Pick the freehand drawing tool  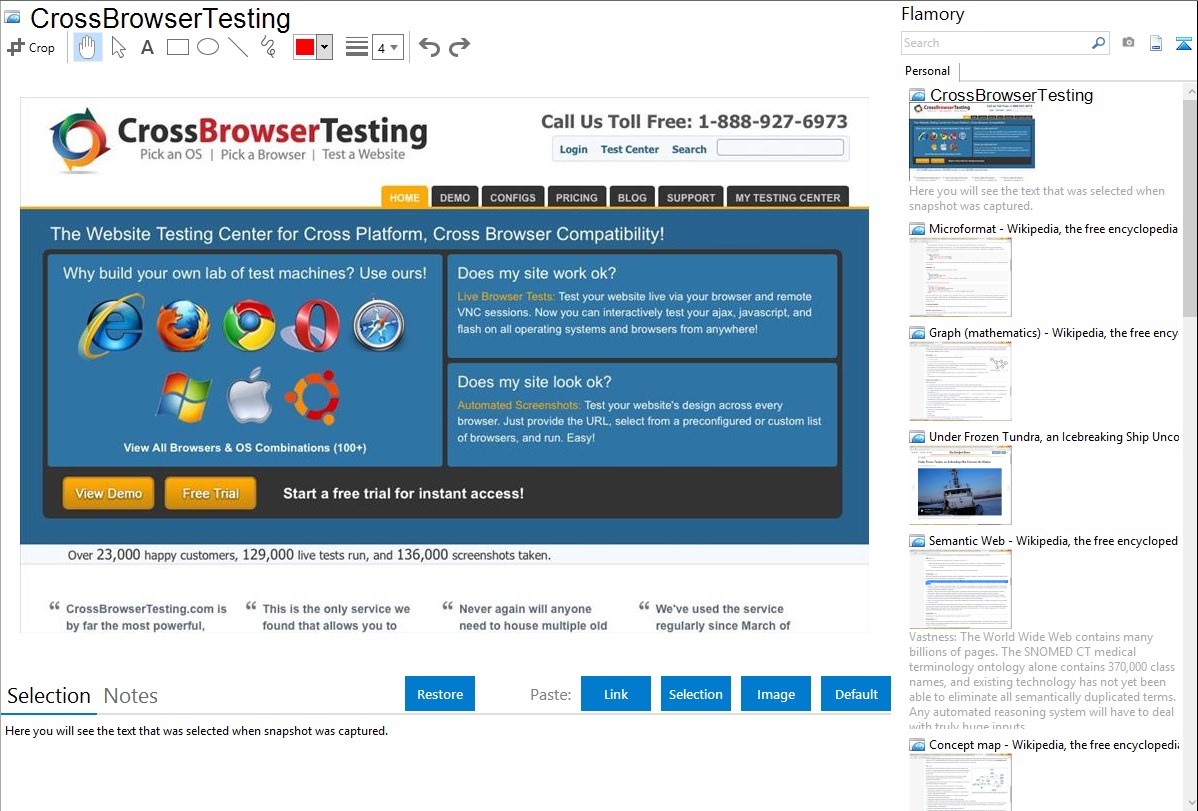(268, 47)
